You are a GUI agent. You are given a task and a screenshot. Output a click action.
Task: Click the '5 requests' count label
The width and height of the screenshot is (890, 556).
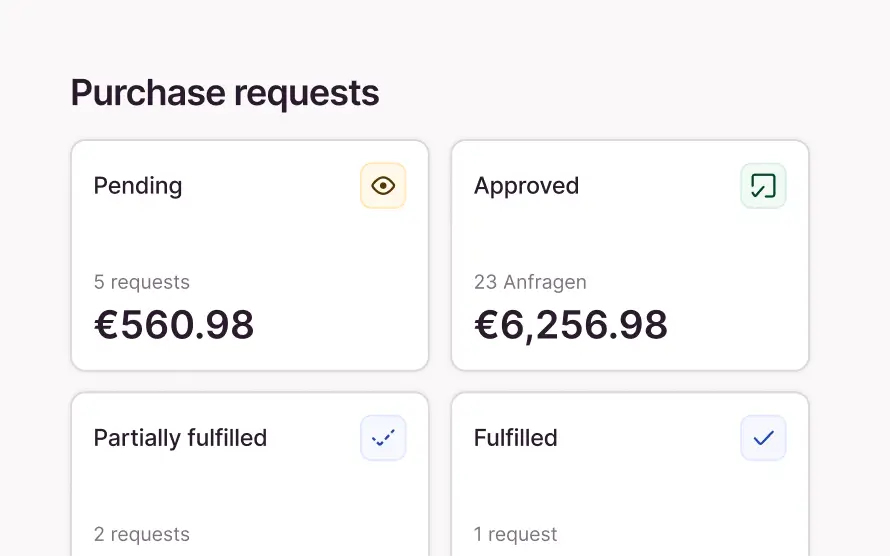[x=141, y=282]
